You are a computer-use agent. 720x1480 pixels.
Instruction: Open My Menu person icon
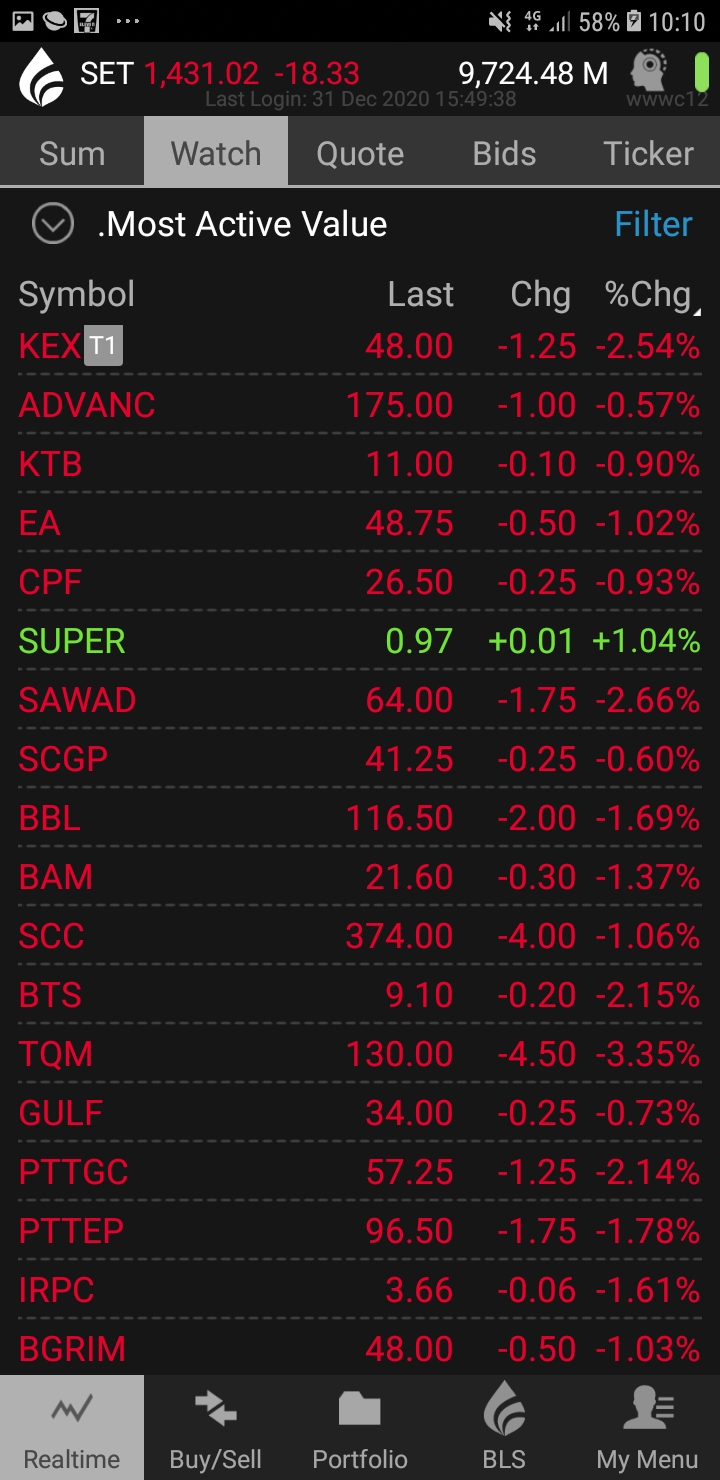click(x=648, y=1412)
